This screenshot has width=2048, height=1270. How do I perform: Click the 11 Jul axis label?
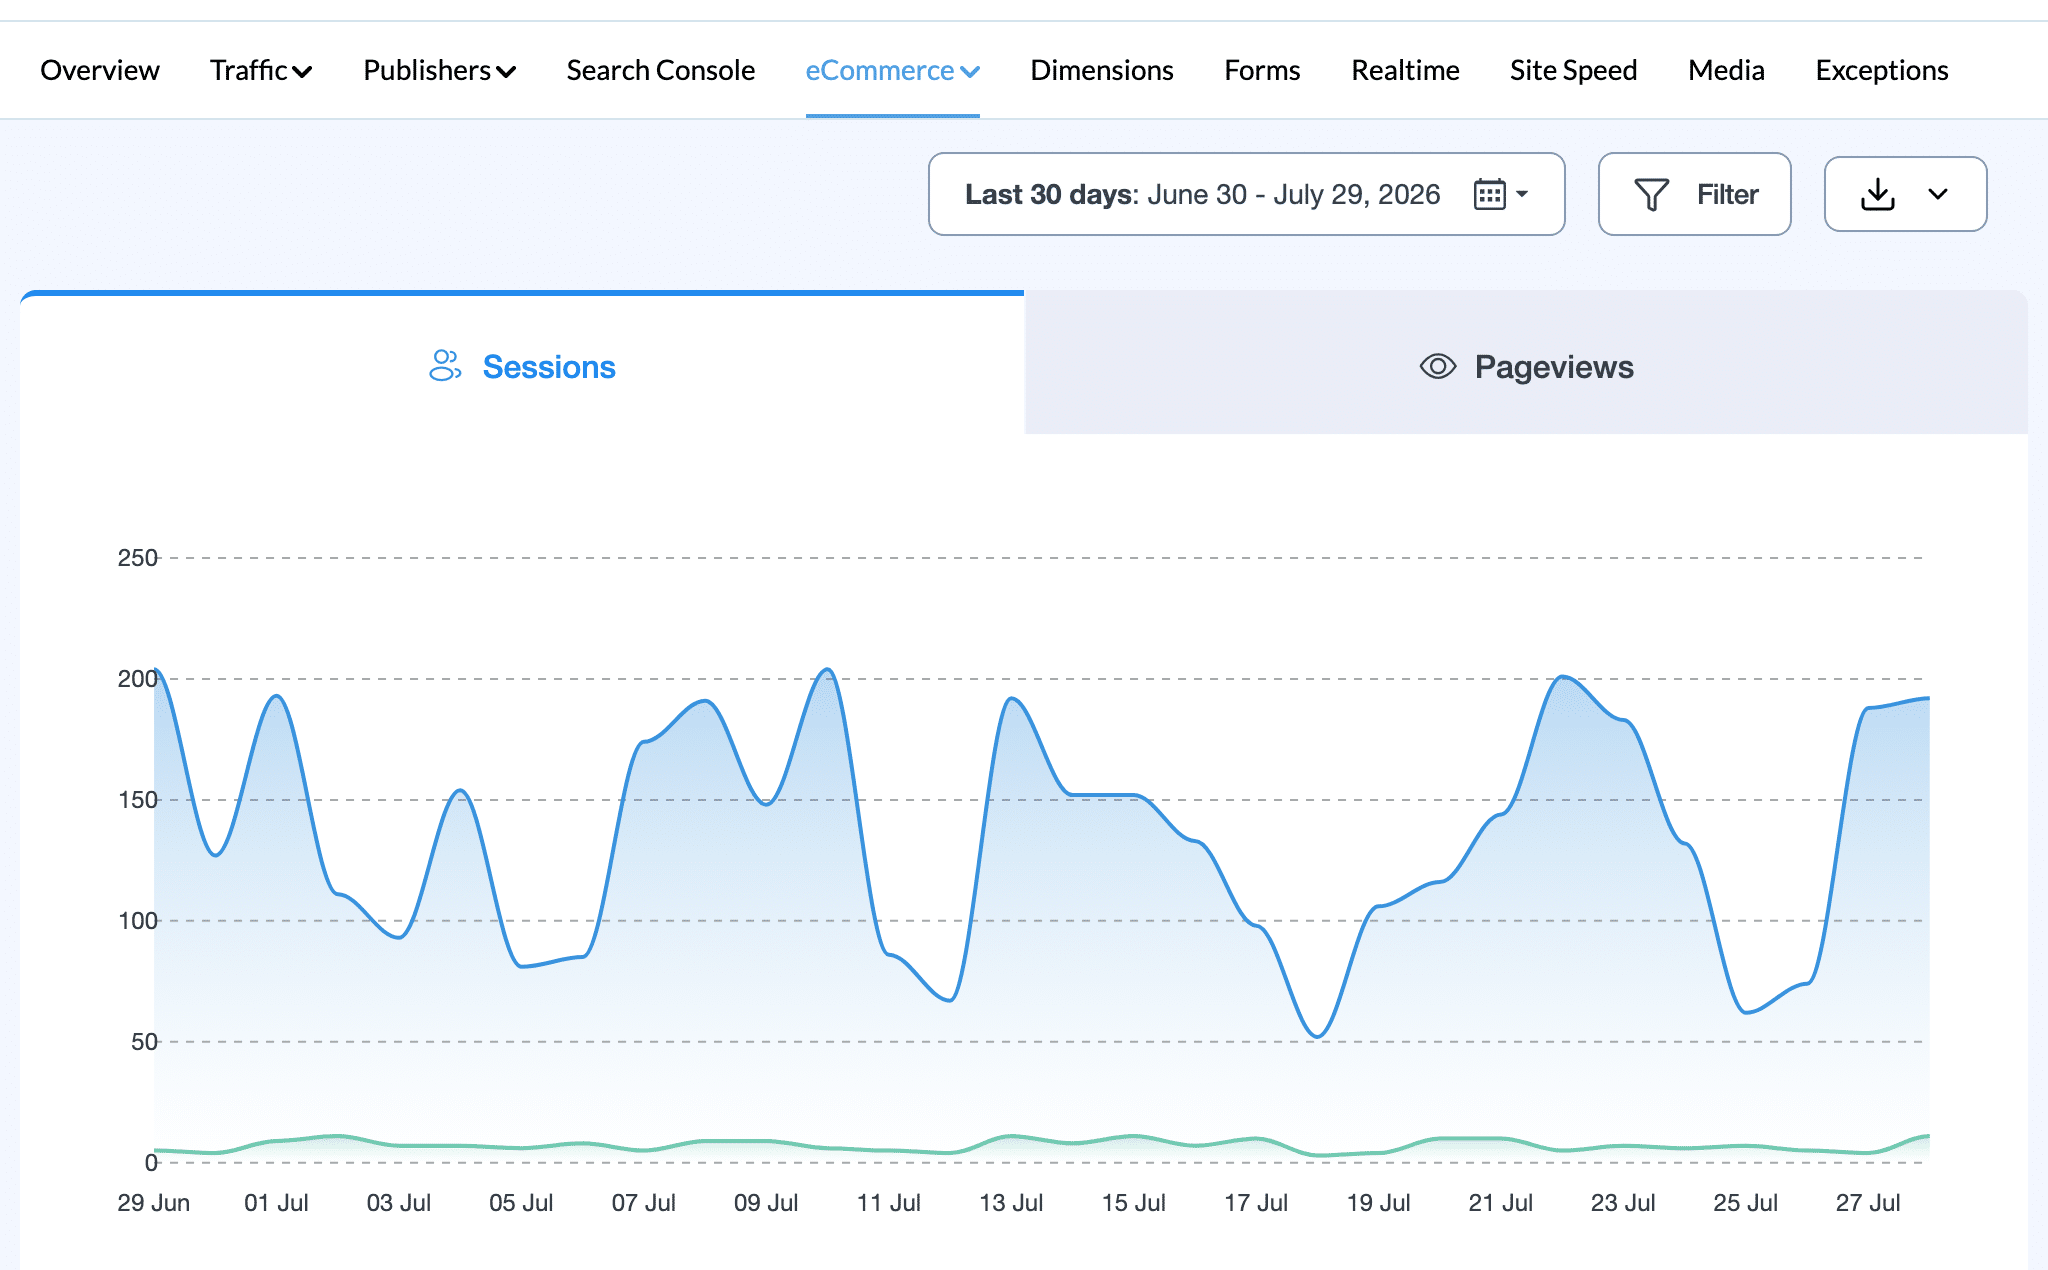pos(888,1203)
